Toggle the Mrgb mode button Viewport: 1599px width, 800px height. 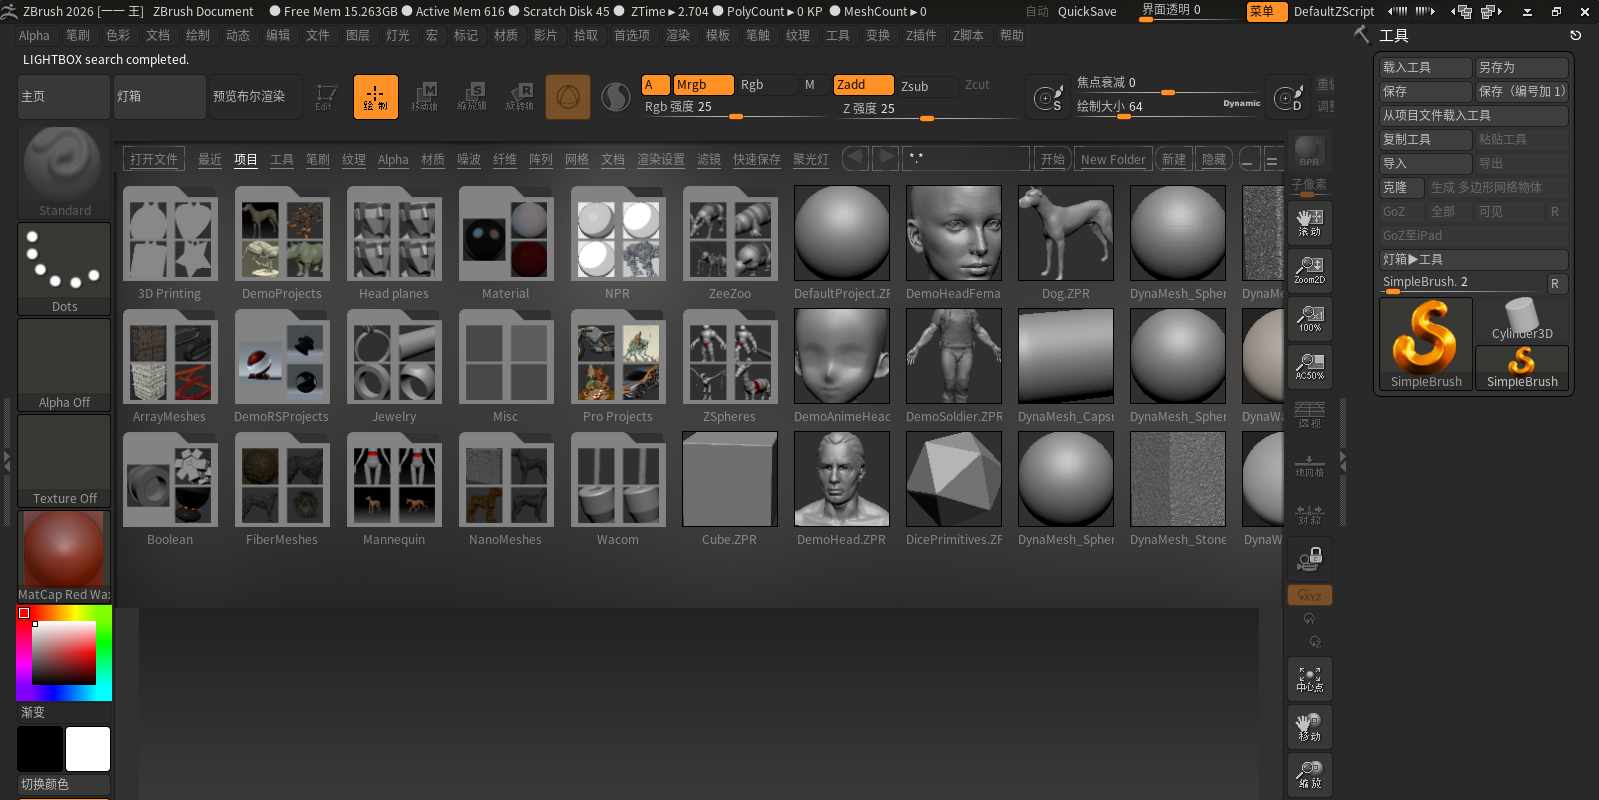(x=703, y=85)
